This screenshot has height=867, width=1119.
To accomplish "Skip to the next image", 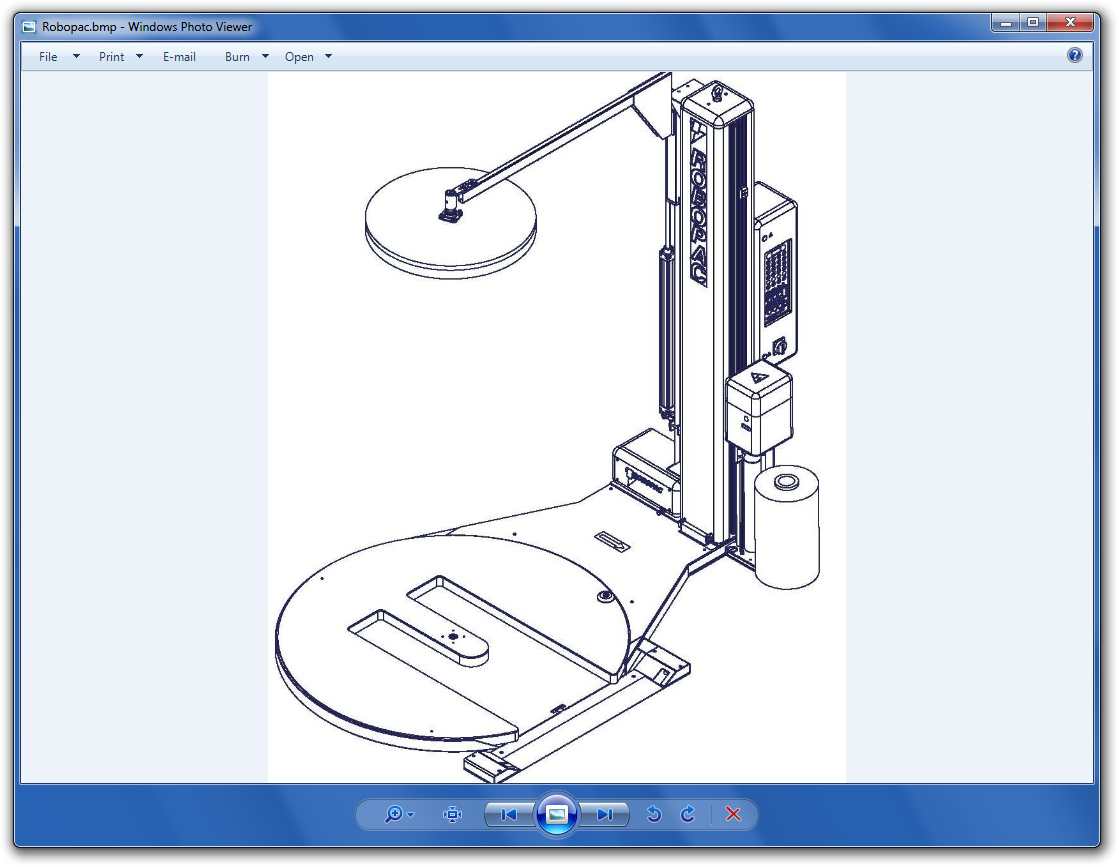I will point(604,815).
